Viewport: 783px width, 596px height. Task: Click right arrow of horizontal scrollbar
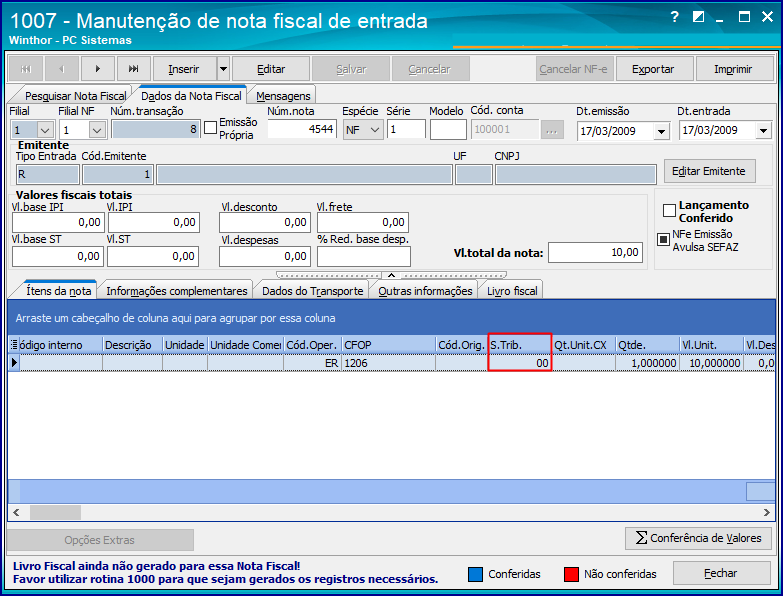[767, 512]
